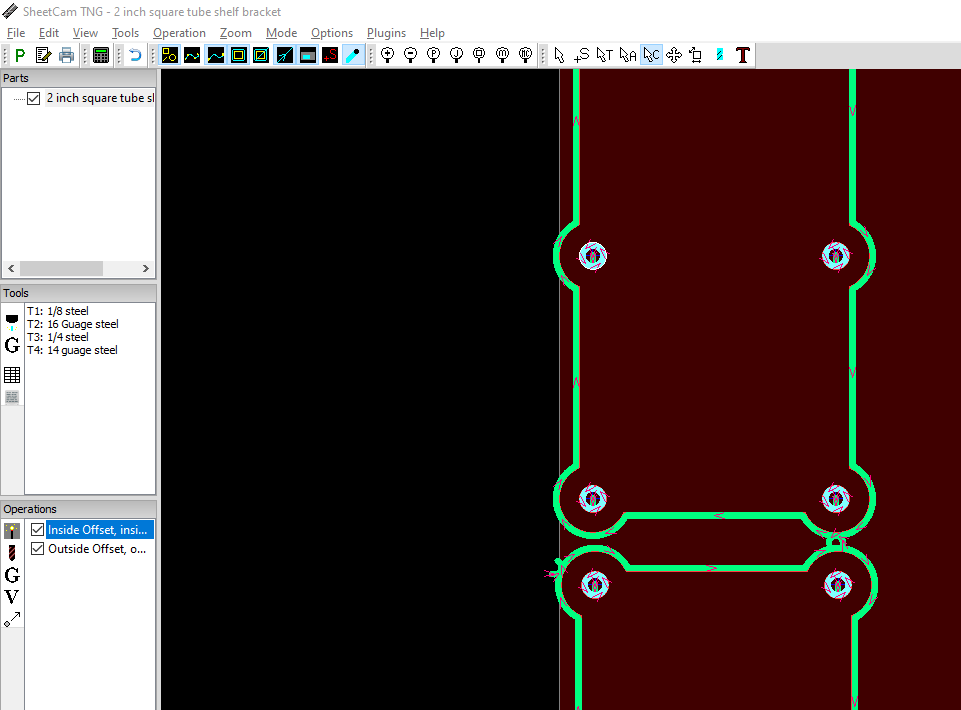Viewport: 961px width, 710px height.
Task: Click the Parts panel horizontal scrollbar thumb
Action: (x=61, y=269)
